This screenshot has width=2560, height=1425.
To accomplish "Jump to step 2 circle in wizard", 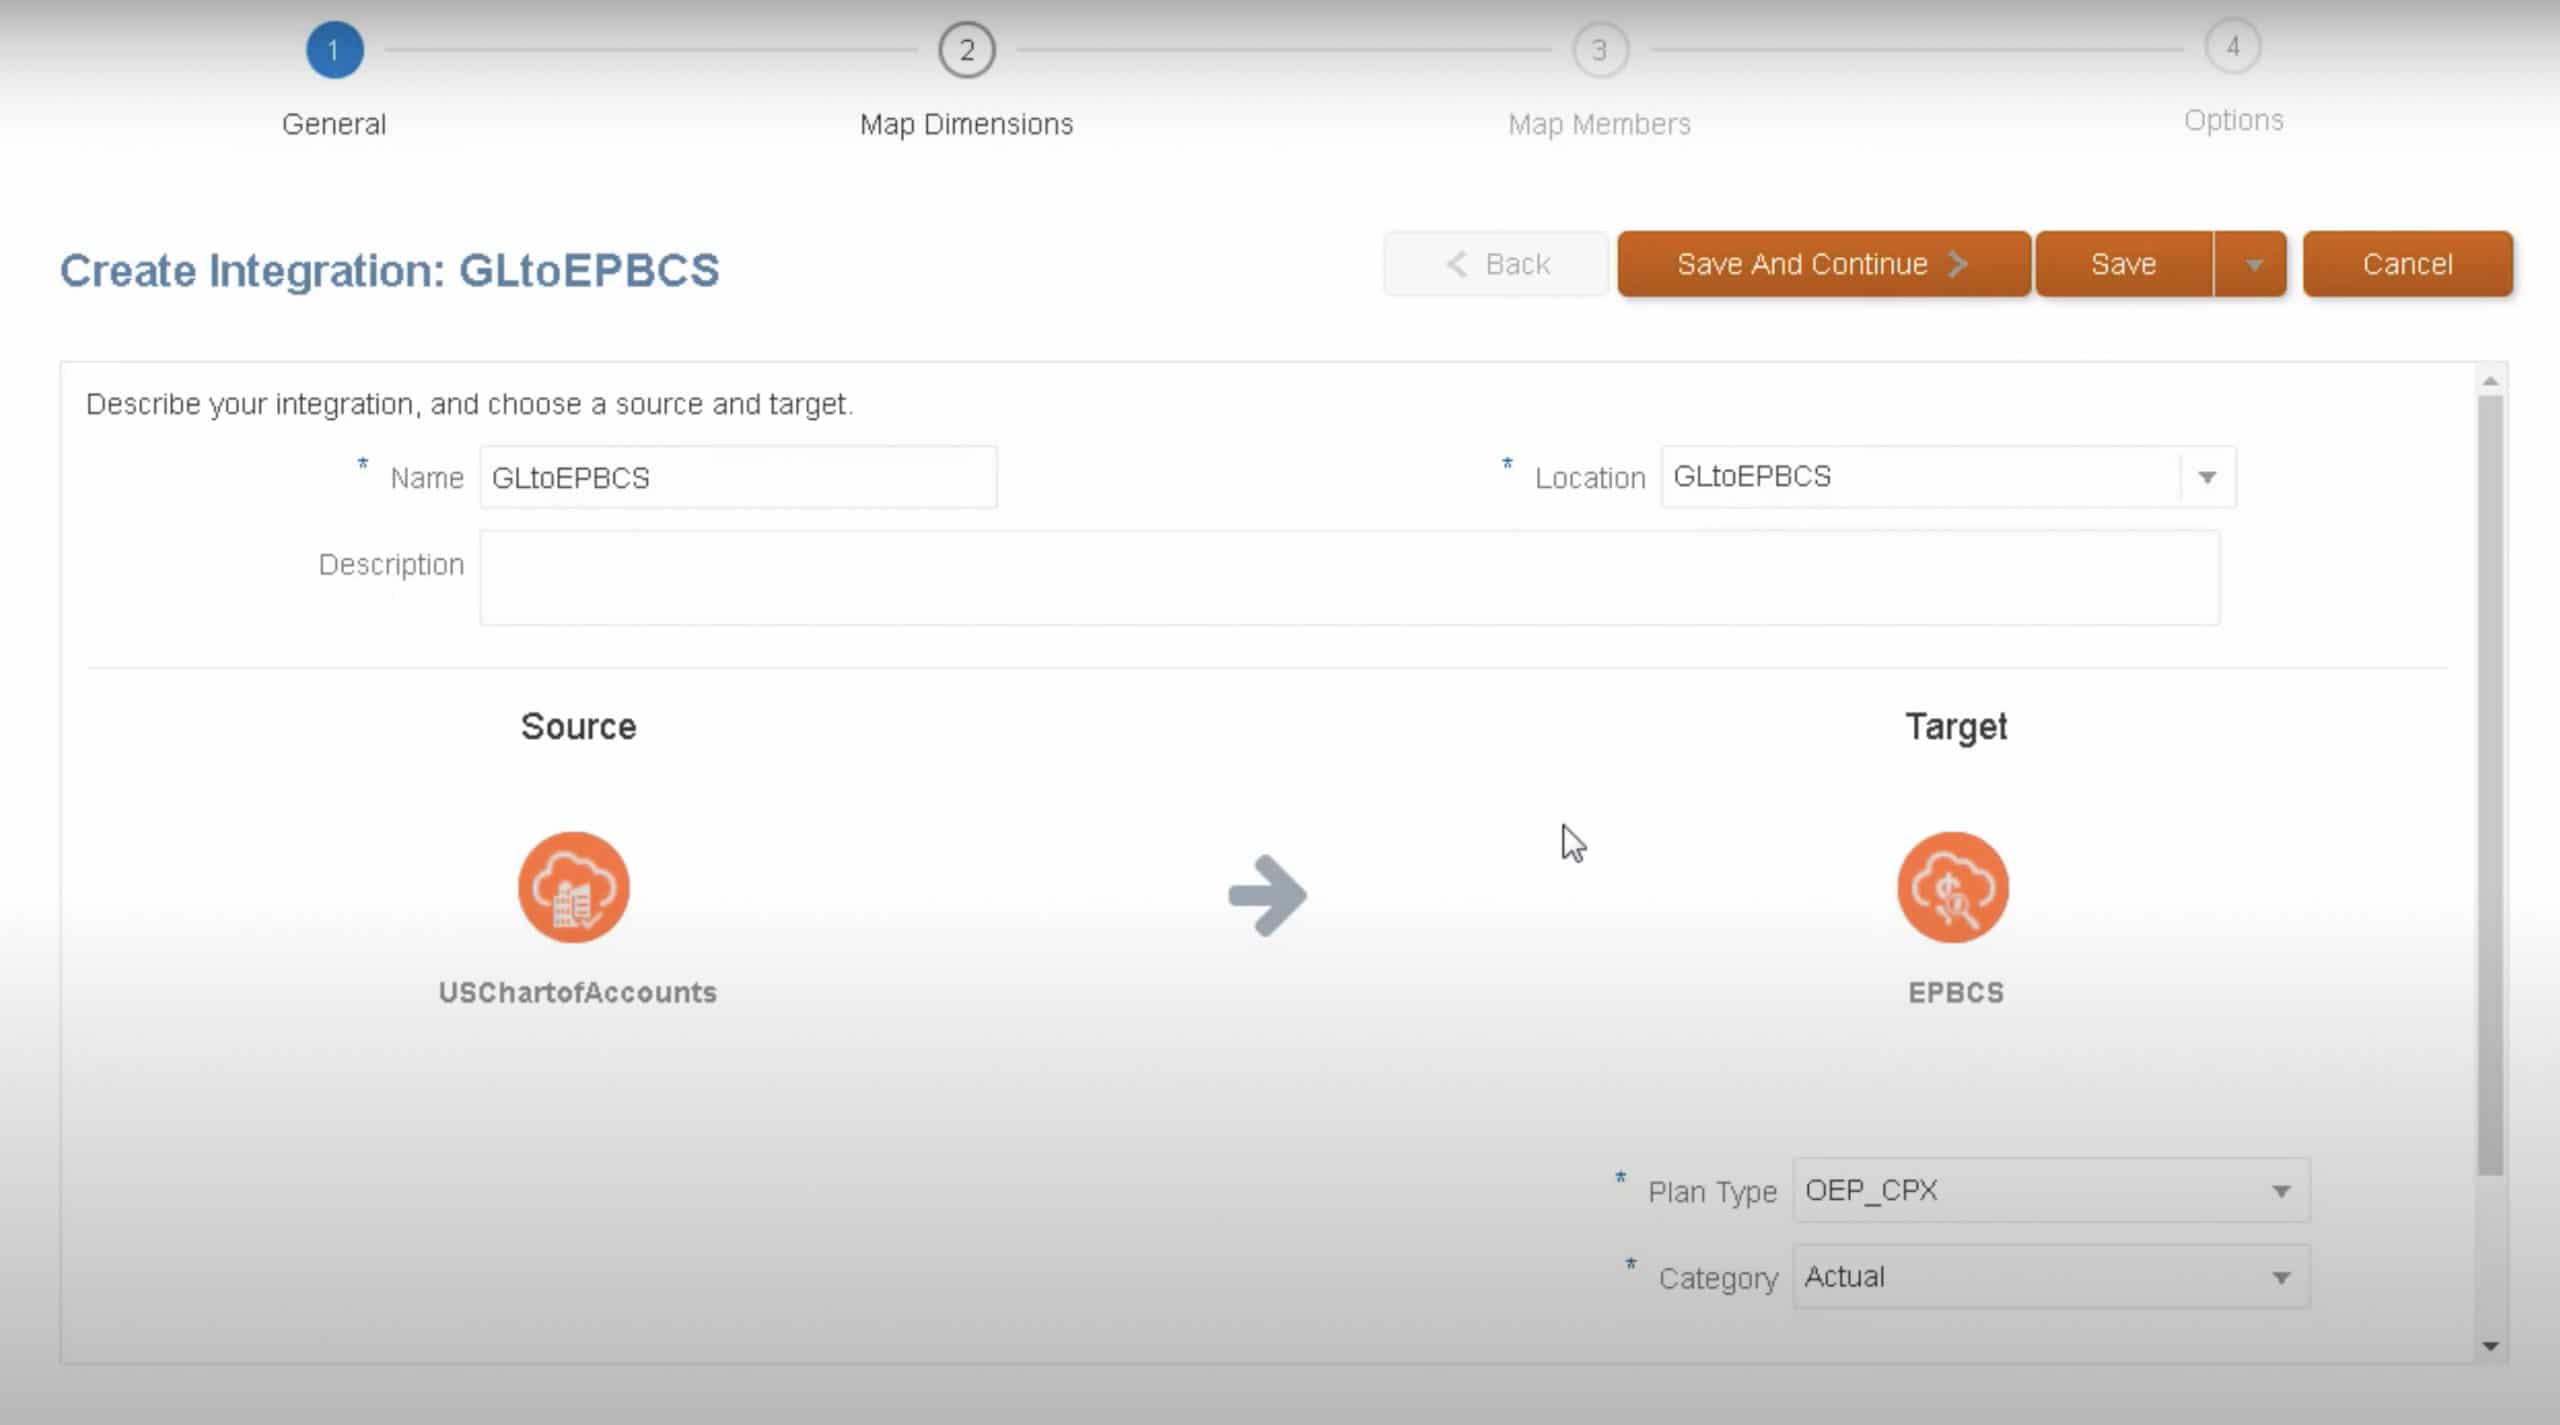I will [x=966, y=50].
